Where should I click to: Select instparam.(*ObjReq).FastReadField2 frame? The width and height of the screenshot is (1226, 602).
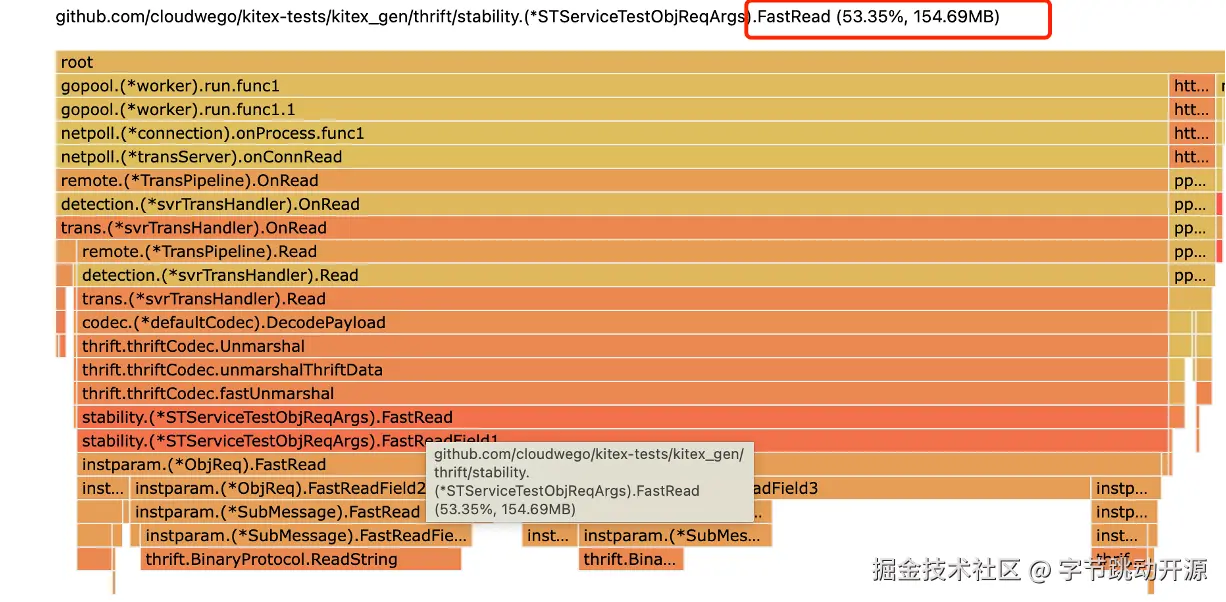[280, 489]
